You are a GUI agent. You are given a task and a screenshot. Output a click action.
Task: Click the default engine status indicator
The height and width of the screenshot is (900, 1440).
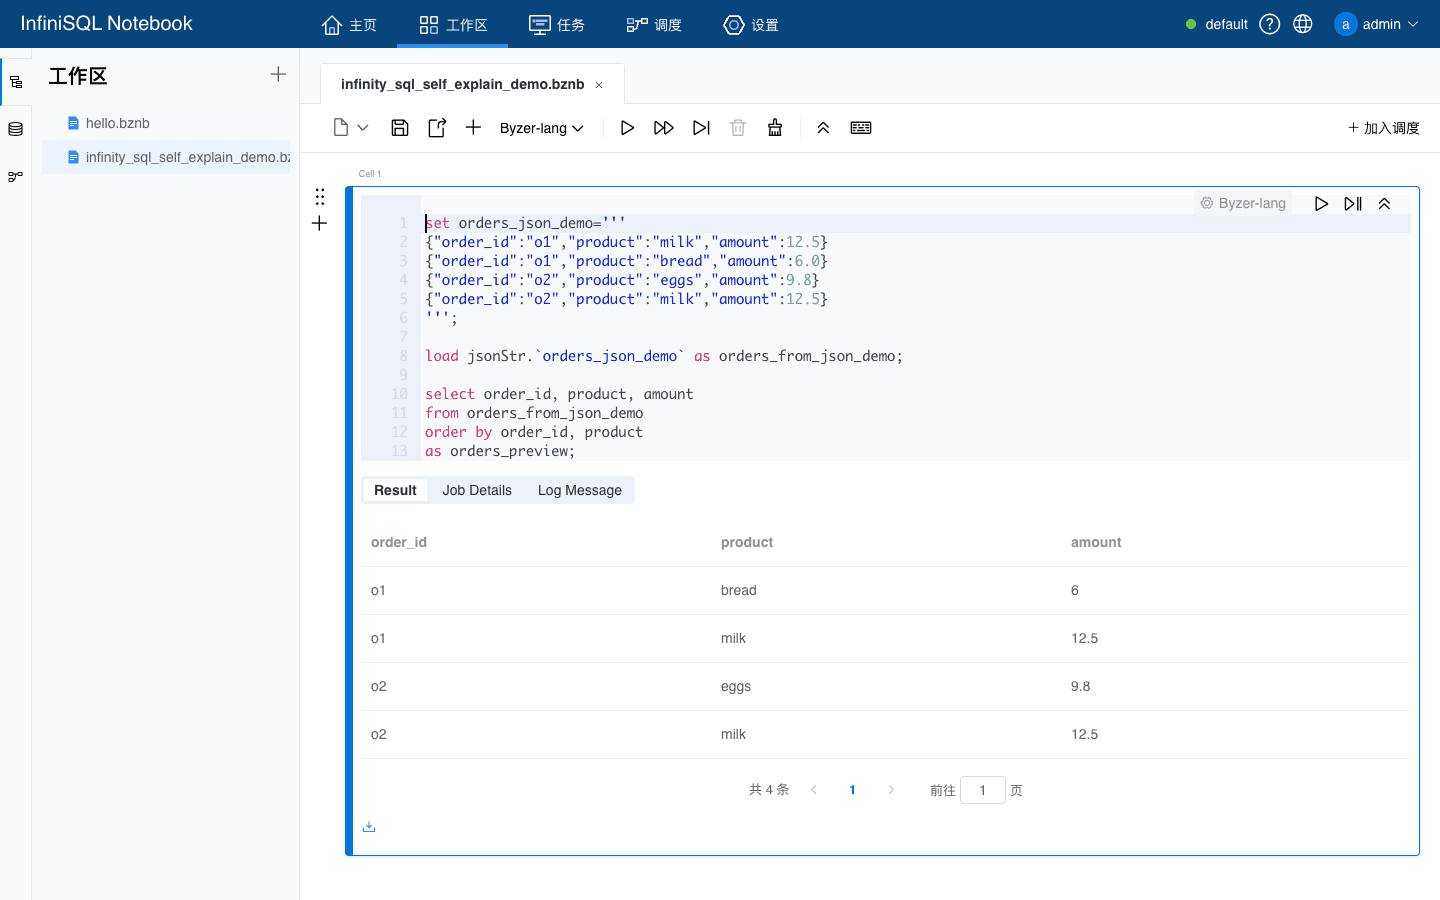[1217, 24]
